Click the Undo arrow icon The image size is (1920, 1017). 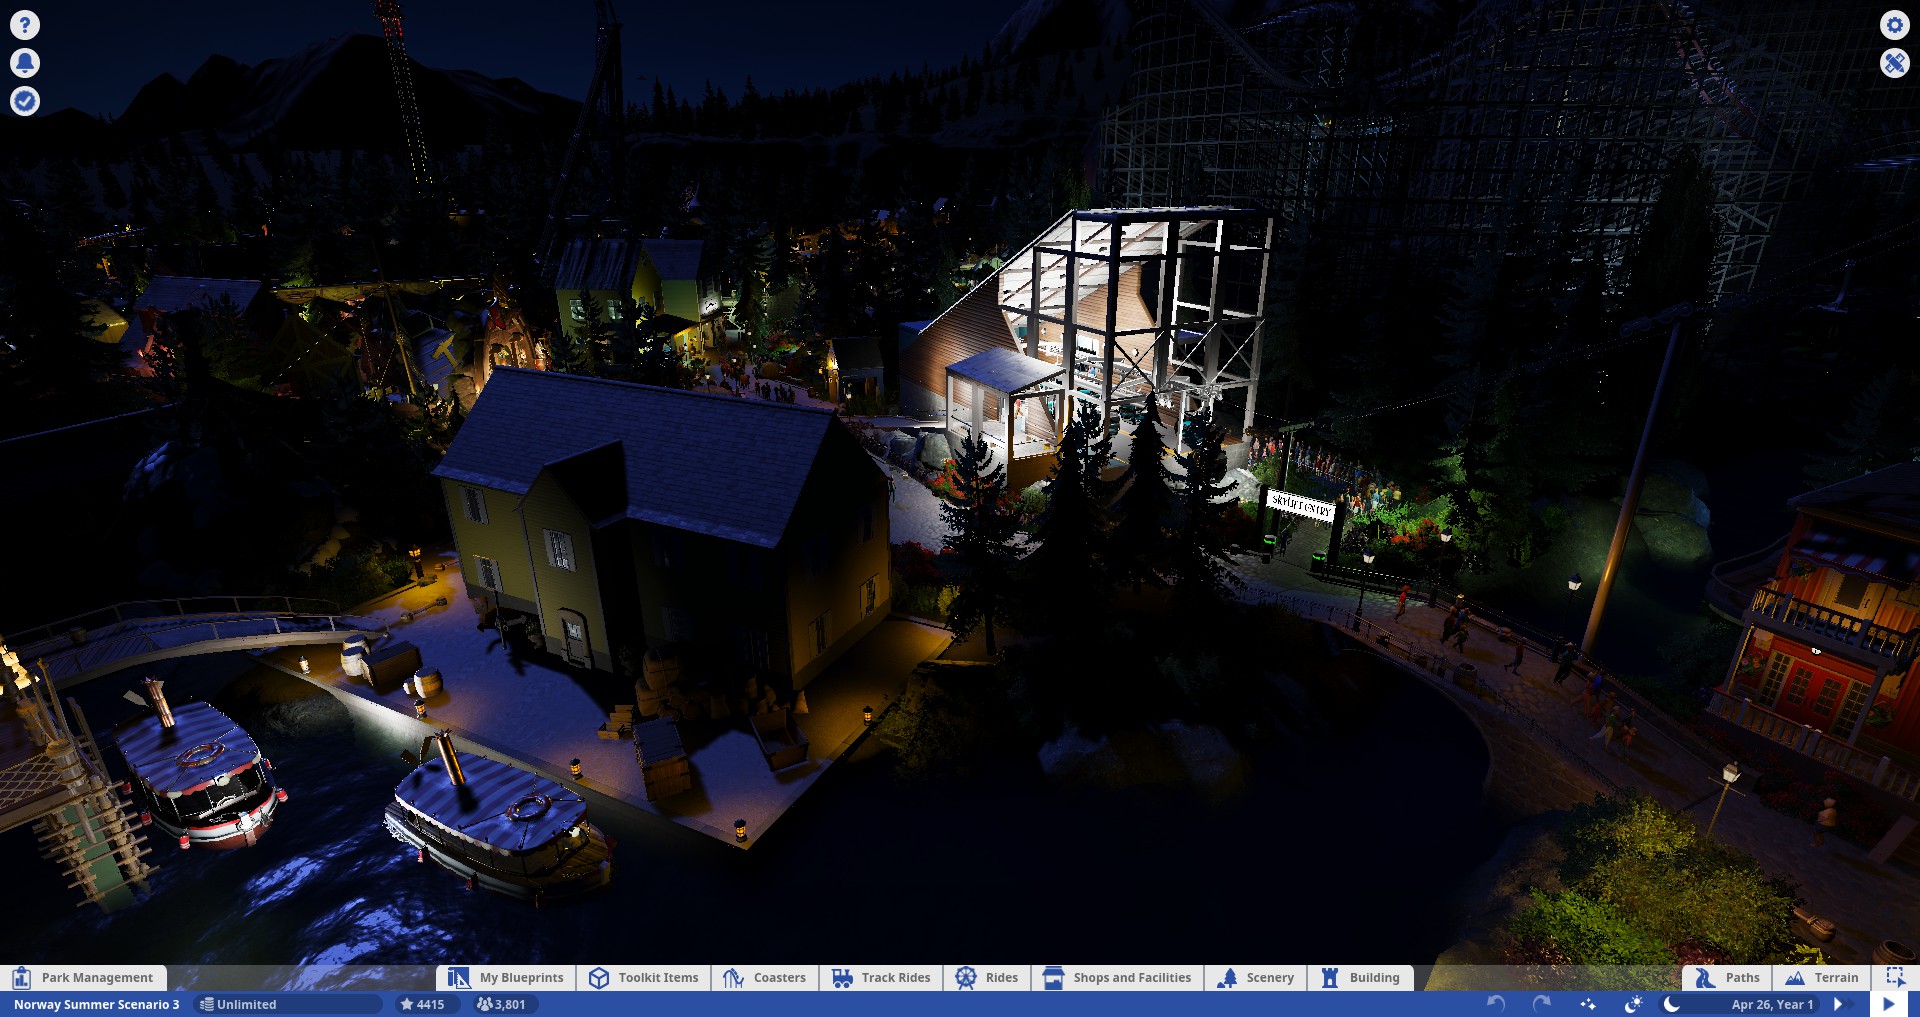pyautogui.click(x=1496, y=1004)
